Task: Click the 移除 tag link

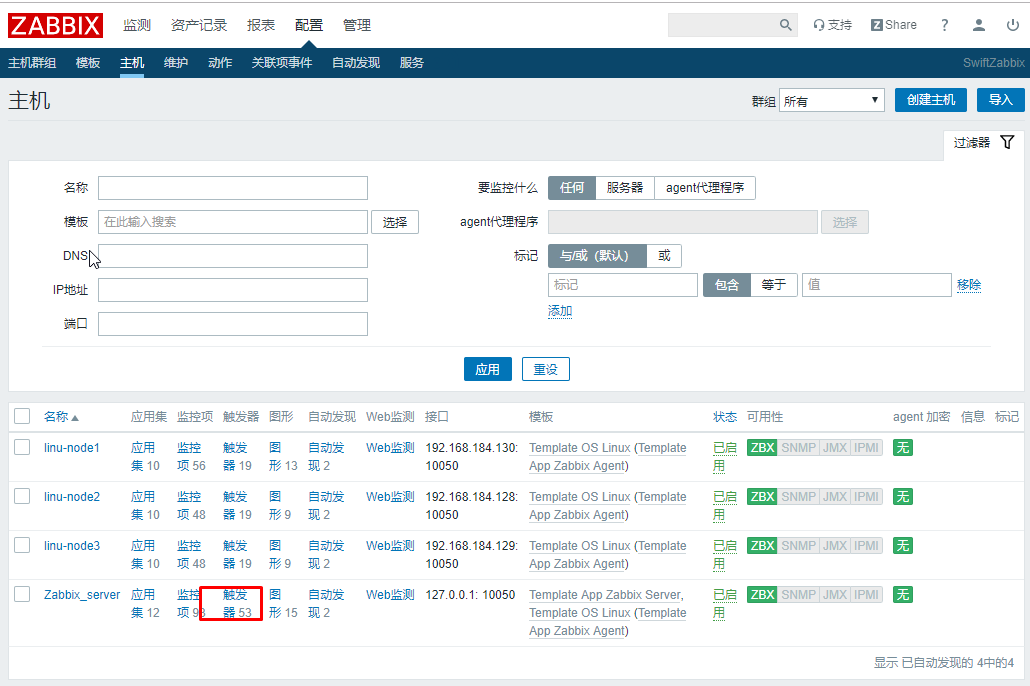Action: tap(969, 285)
